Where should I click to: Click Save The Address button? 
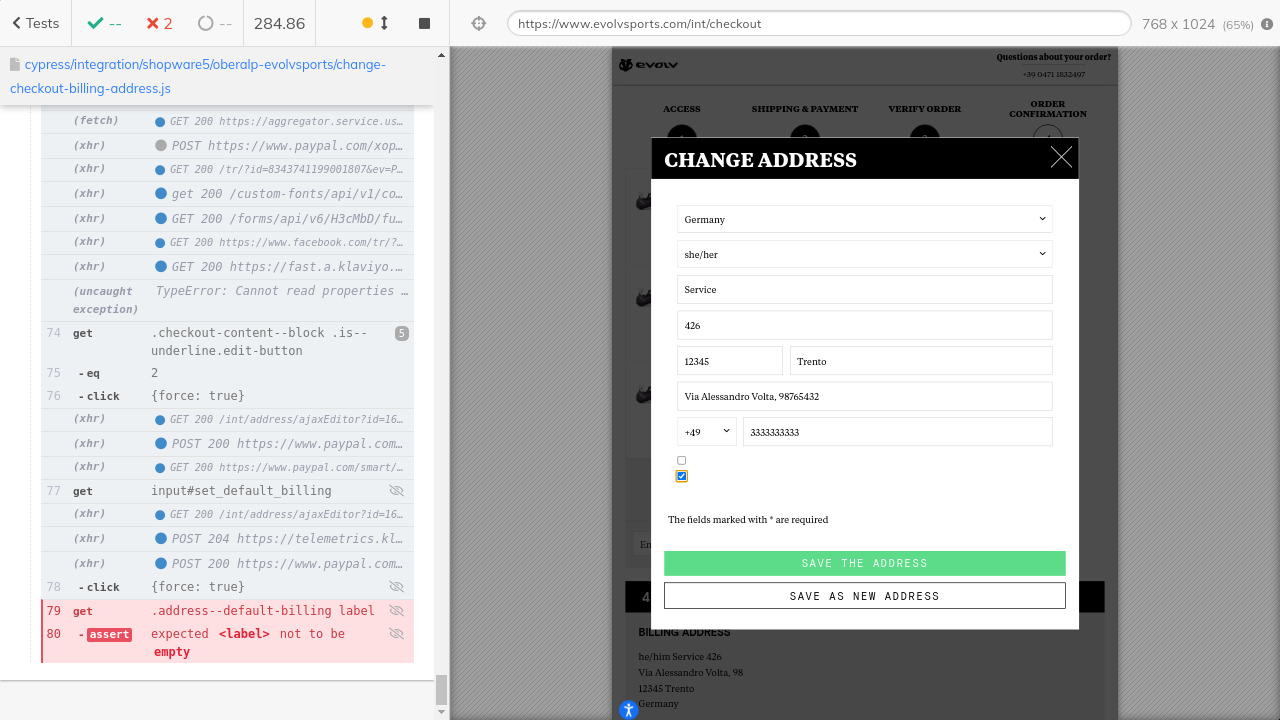pos(864,563)
